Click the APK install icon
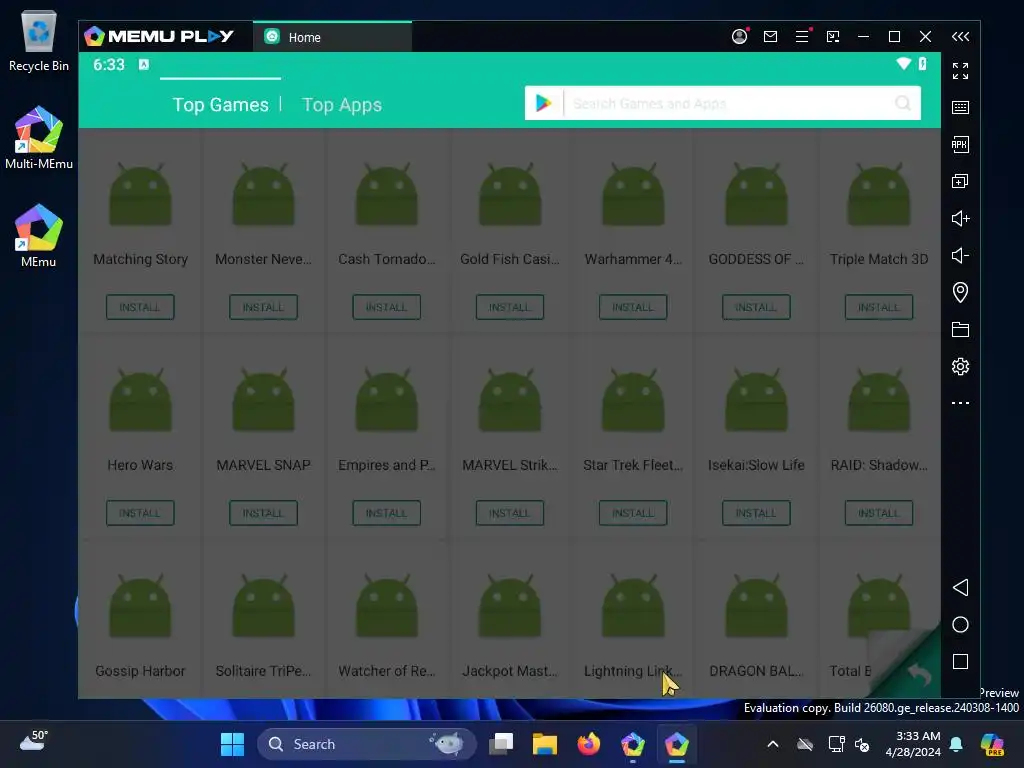 960,144
